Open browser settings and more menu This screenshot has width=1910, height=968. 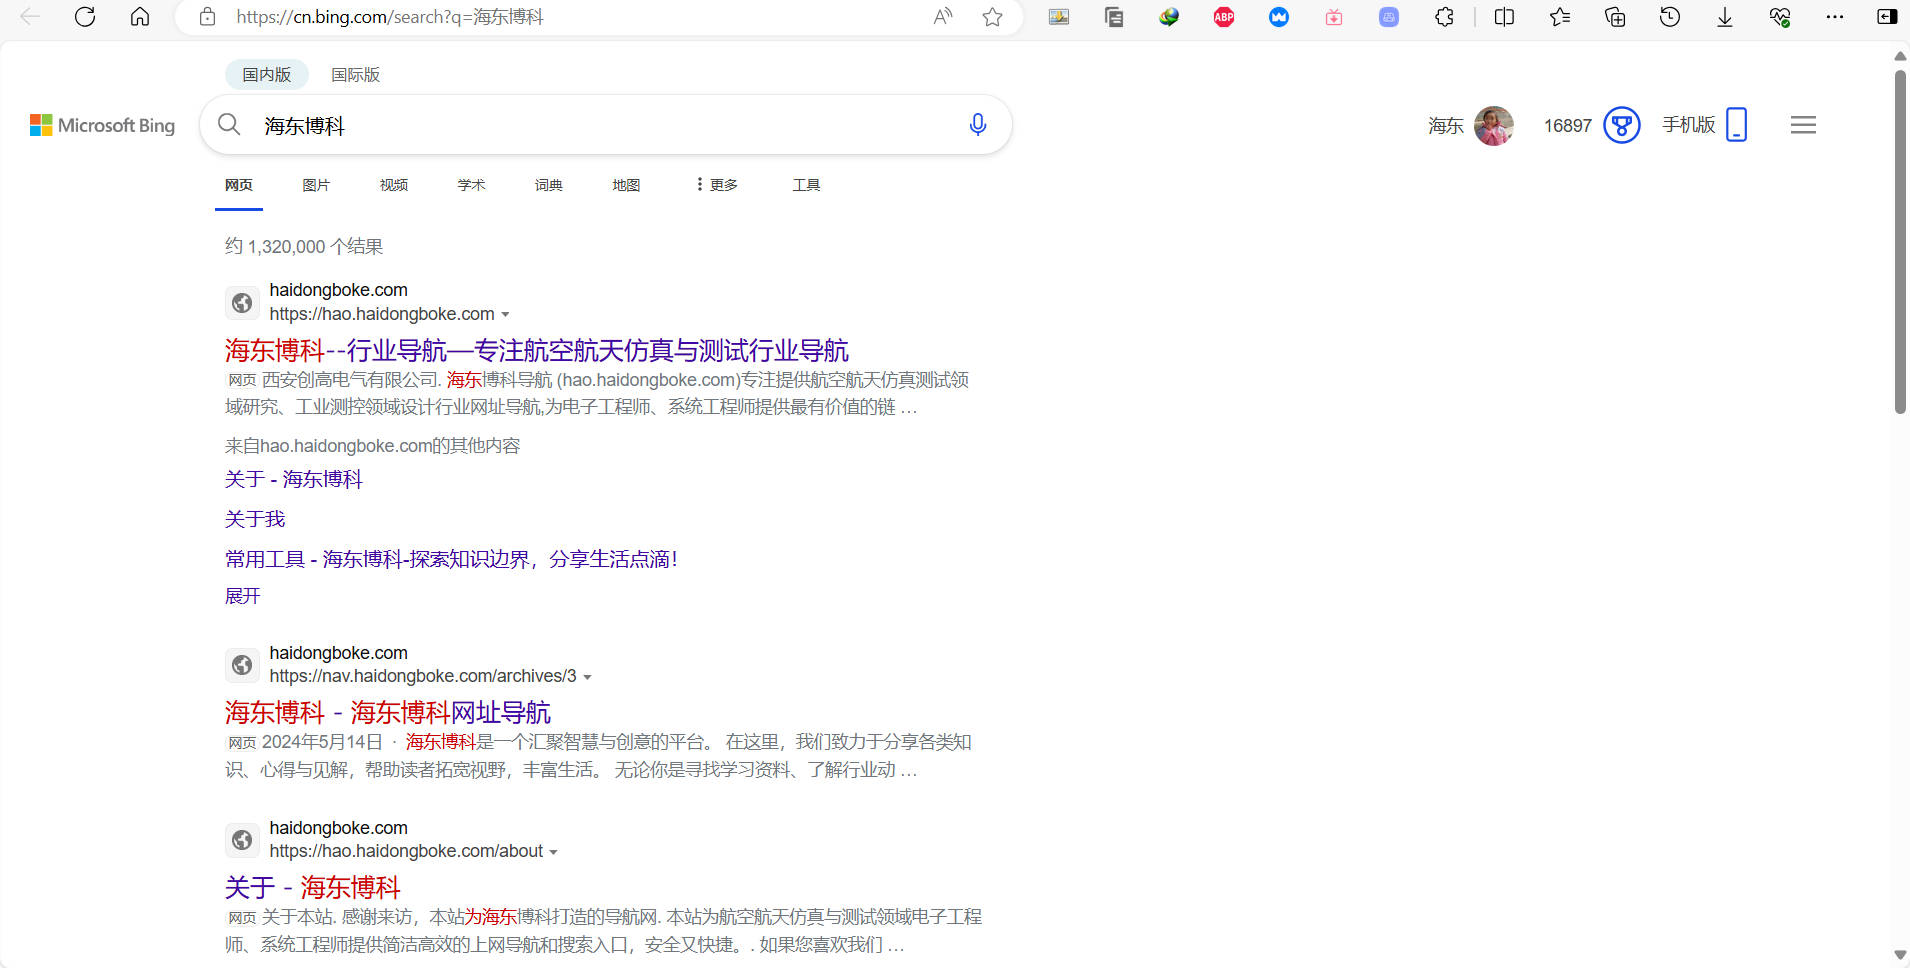1835,17
